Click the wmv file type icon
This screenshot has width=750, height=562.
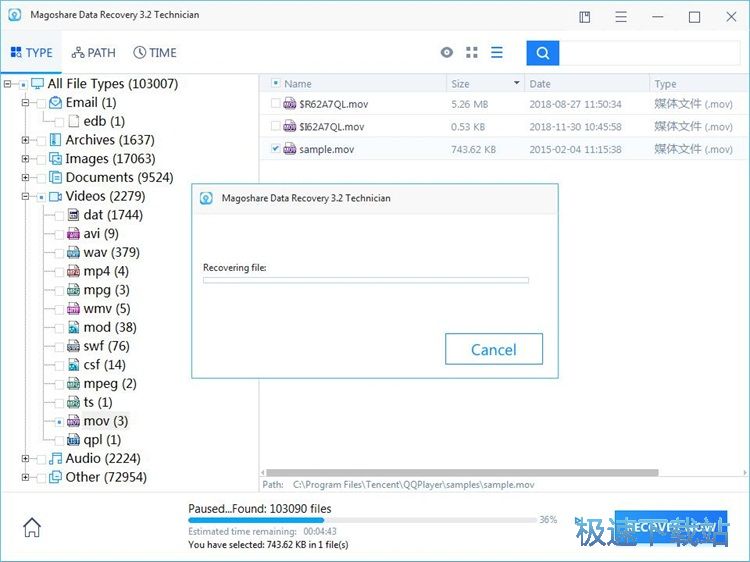click(x=73, y=309)
